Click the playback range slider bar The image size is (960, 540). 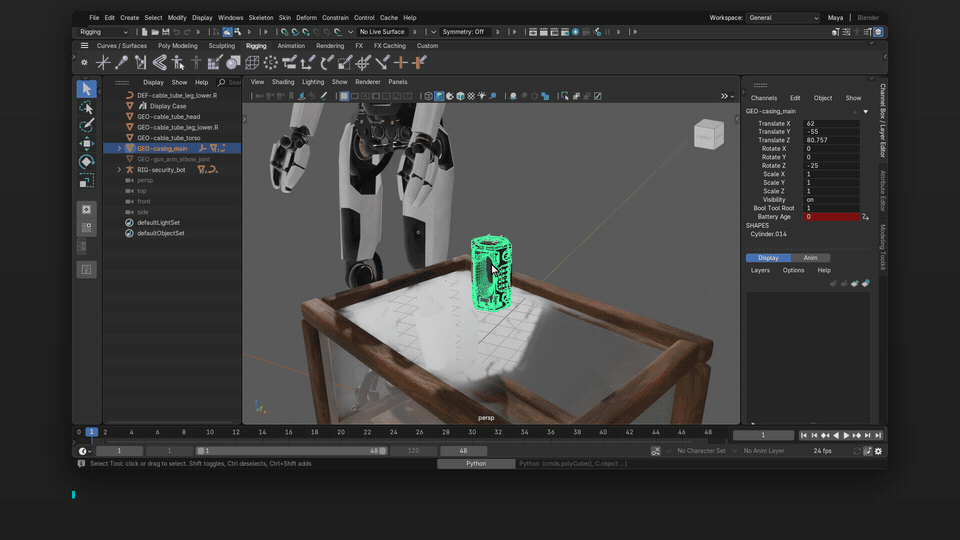click(291, 451)
